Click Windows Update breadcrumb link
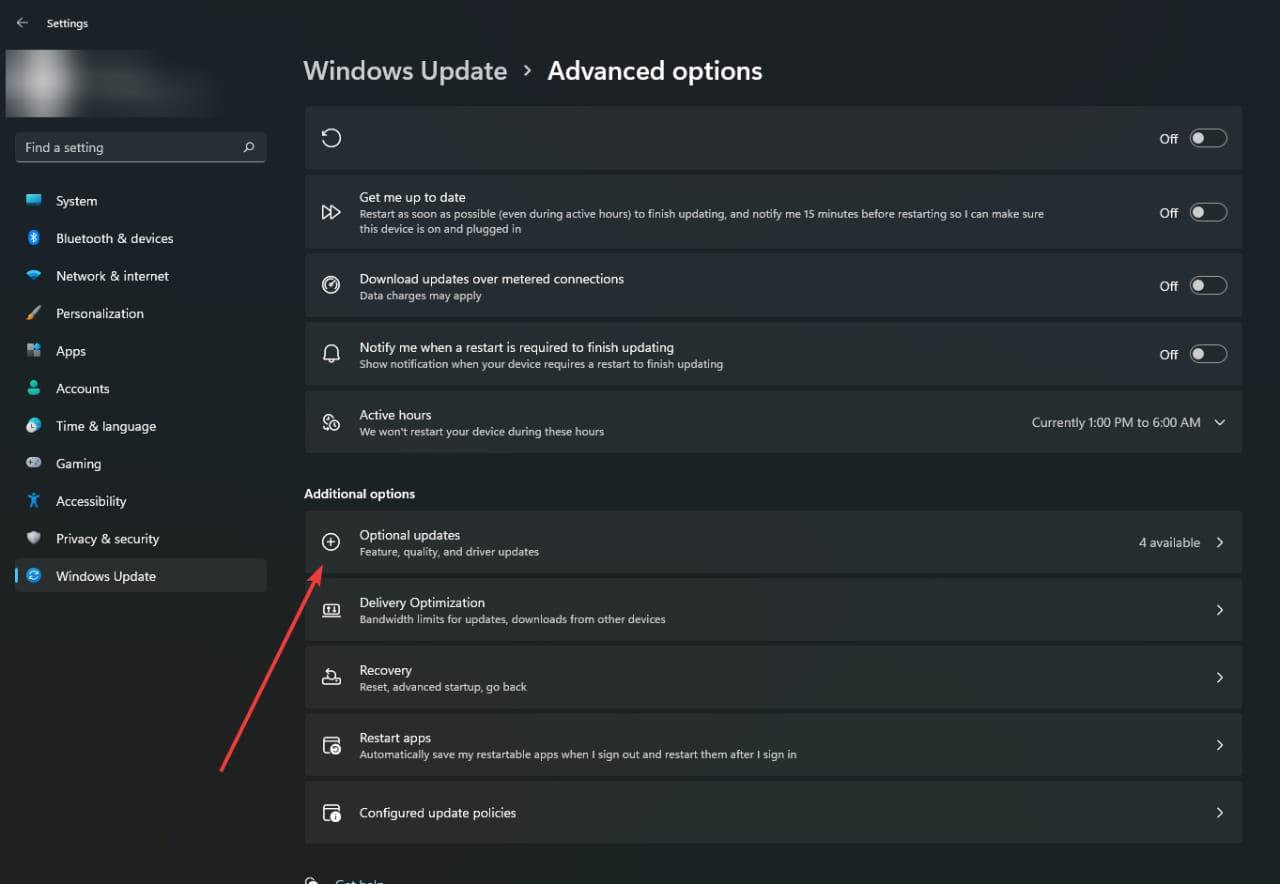This screenshot has width=1280, height=884. (x=405, y=71)
